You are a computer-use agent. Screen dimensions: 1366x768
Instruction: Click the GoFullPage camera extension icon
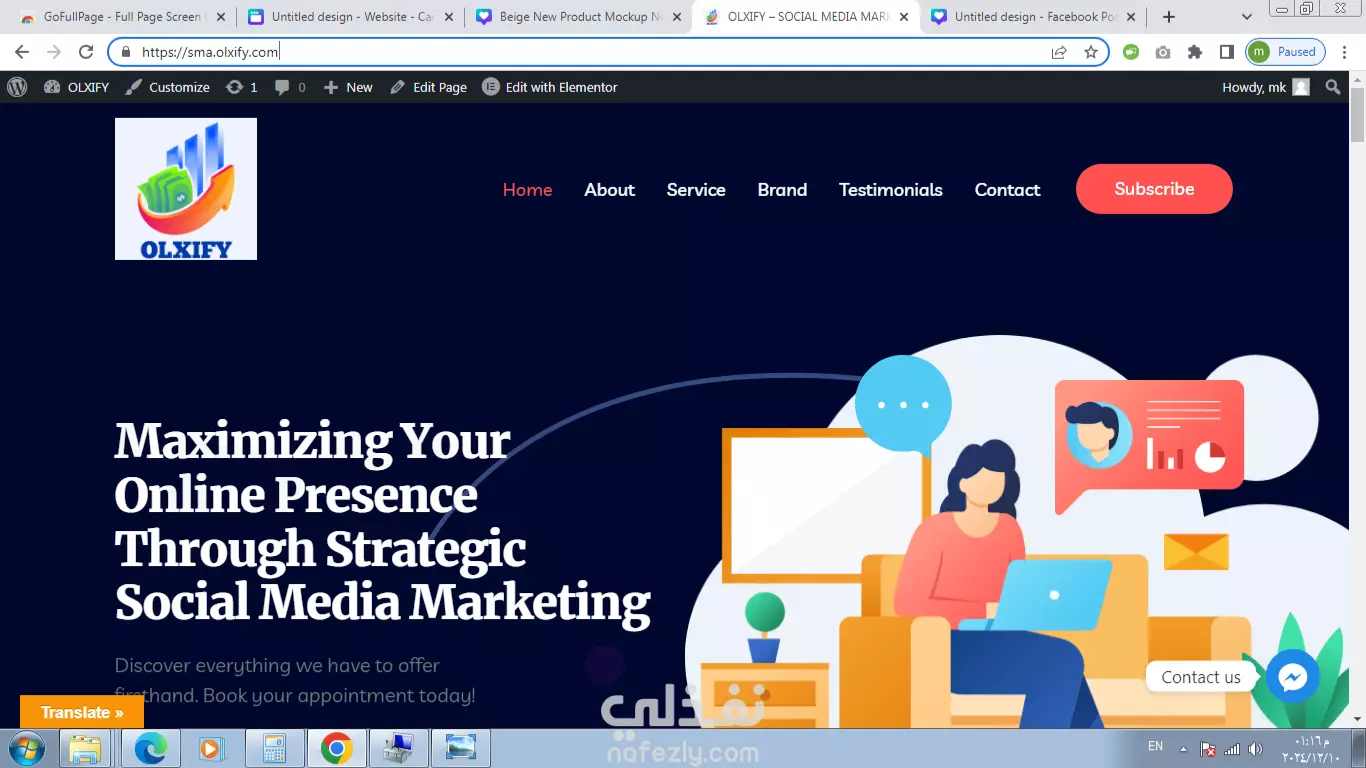(1163, 52)
